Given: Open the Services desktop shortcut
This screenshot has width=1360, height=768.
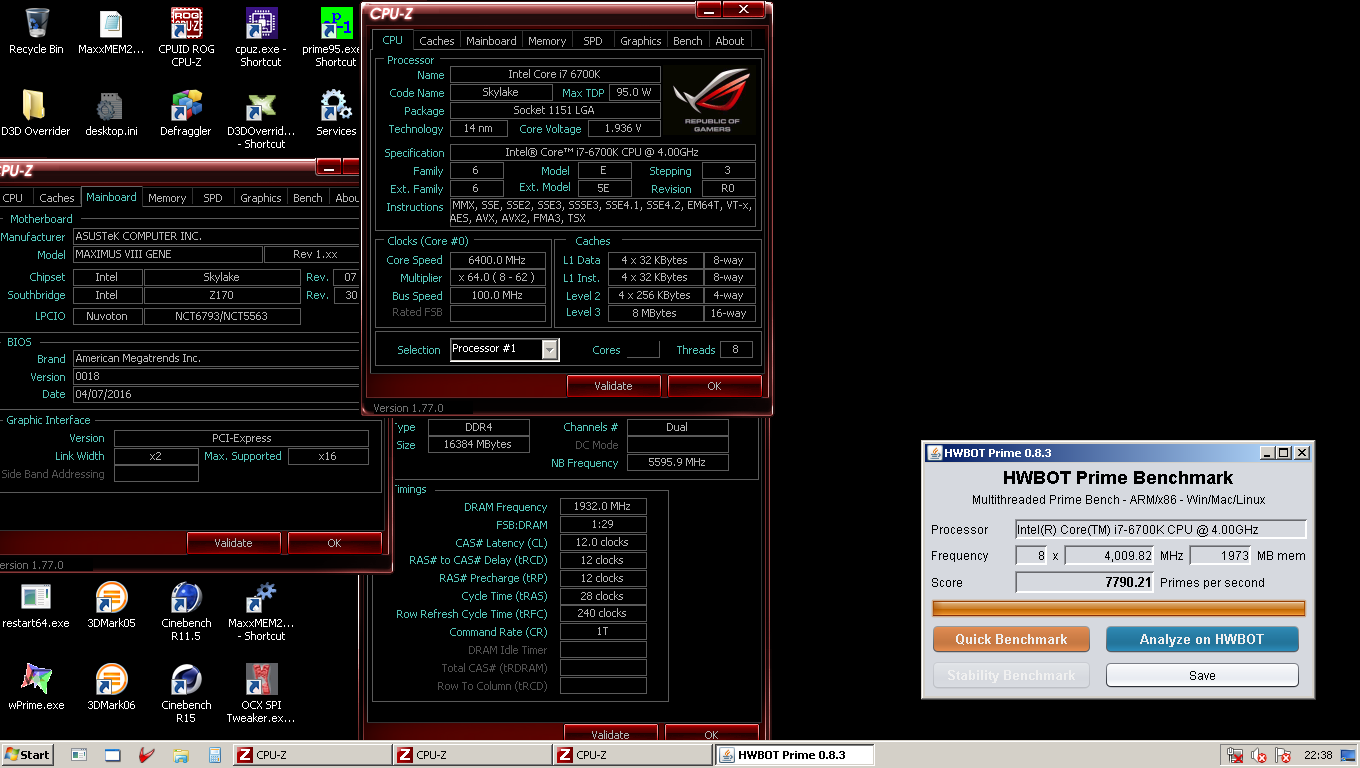Looking at the screenshot, I should [336, 113].
